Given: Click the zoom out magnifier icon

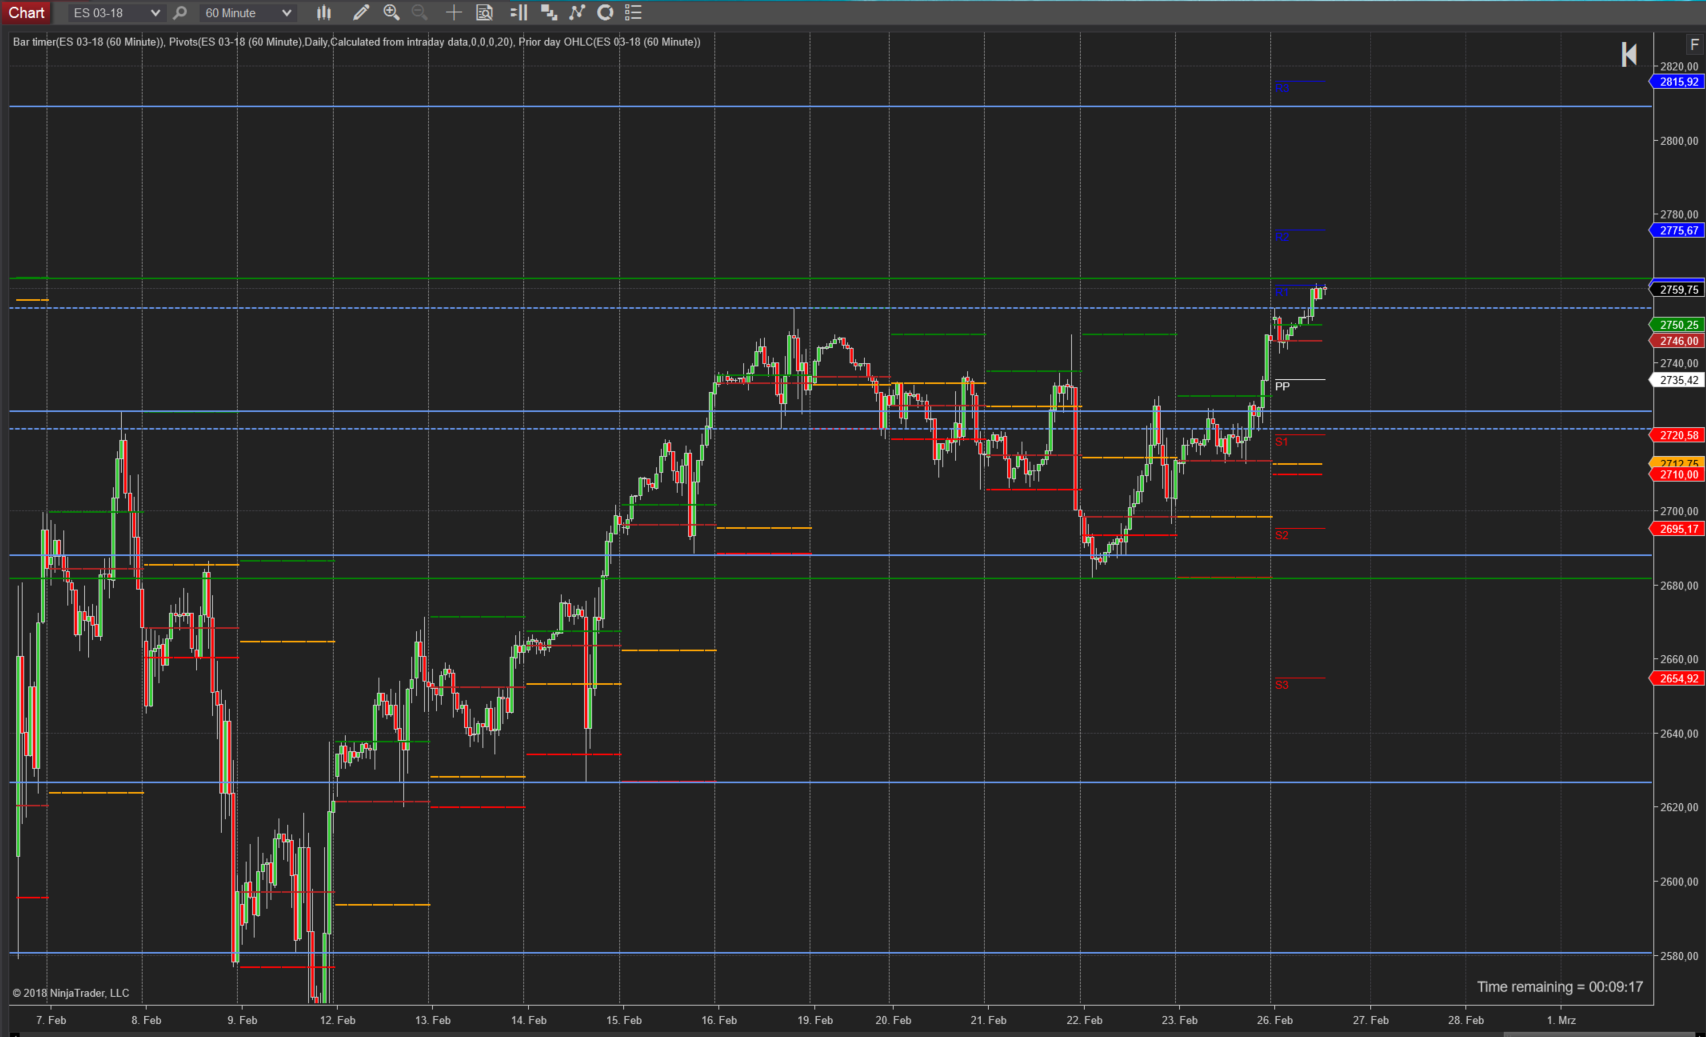Looking at the screenshot, I should tap(419, 13).
